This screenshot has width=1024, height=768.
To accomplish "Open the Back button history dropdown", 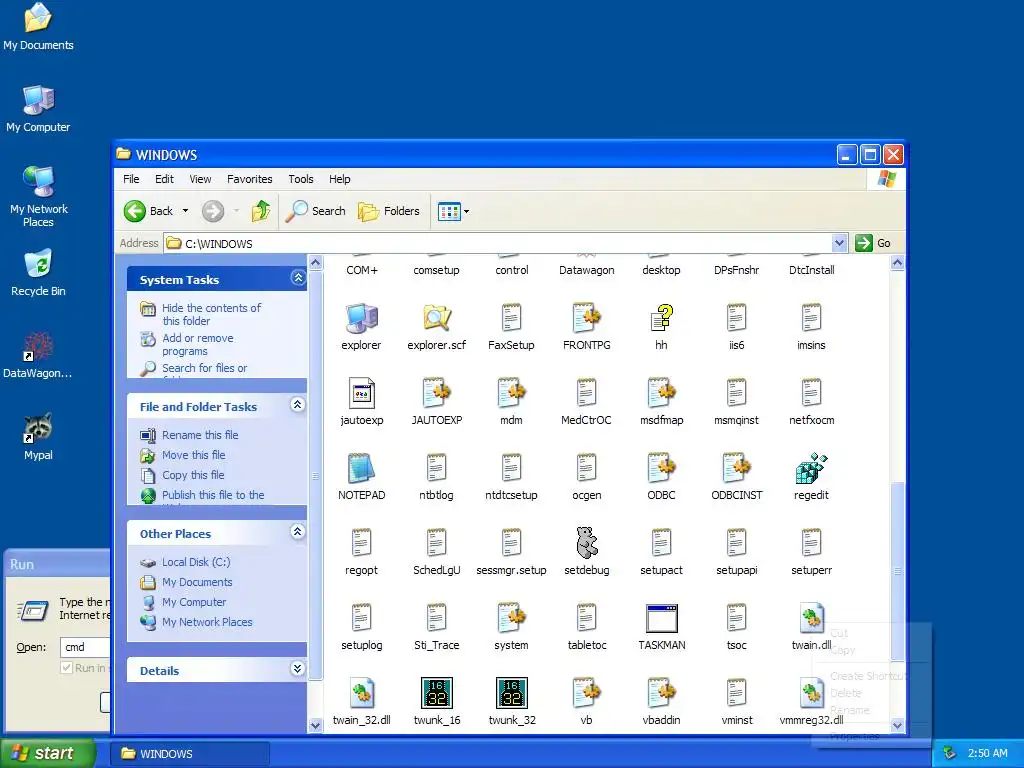I will (185, 211).
